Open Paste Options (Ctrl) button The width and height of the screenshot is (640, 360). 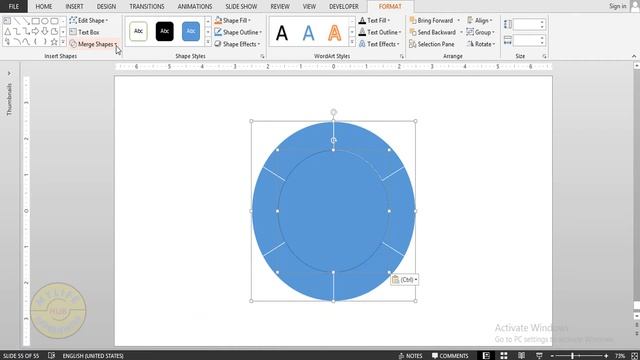point(404,280)
